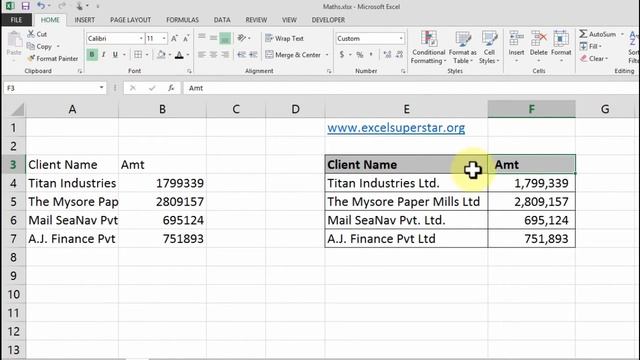The image size is (640, 360).
Task: Set Top Align for cell text
Action: [202, 38]
